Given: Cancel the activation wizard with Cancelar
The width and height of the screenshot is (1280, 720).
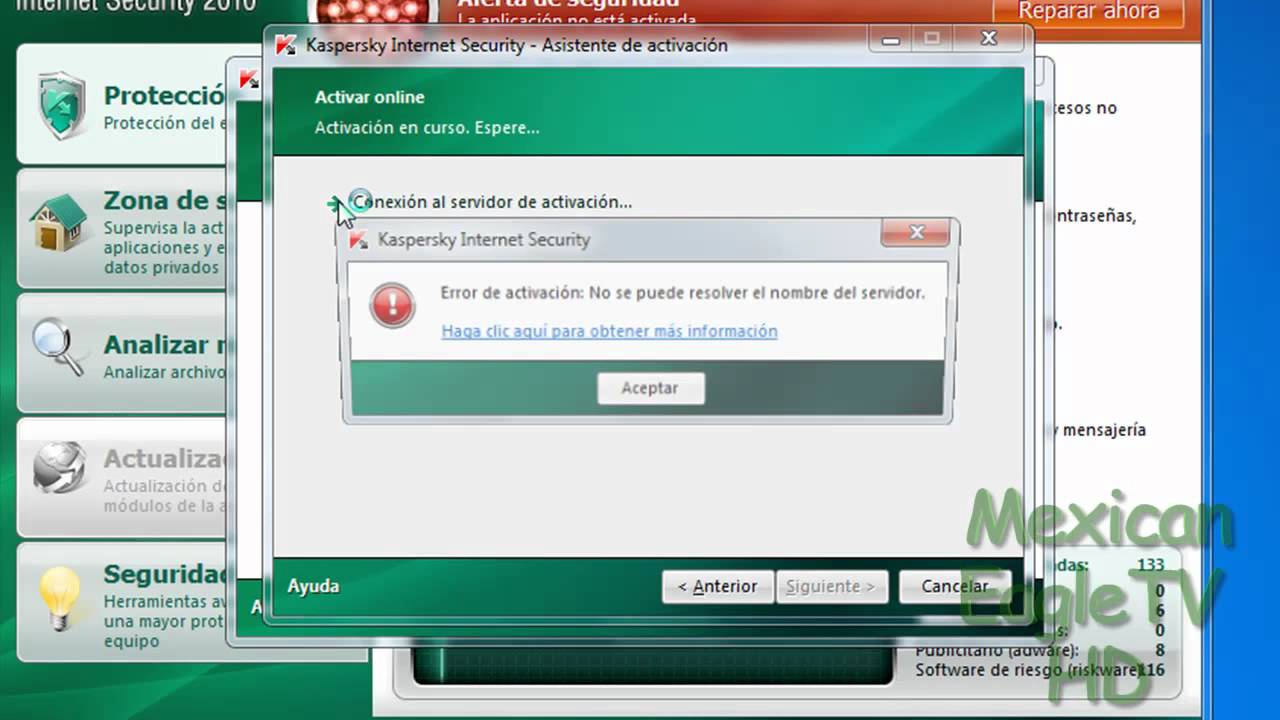Looking at the screenshot, I should 954,587.
